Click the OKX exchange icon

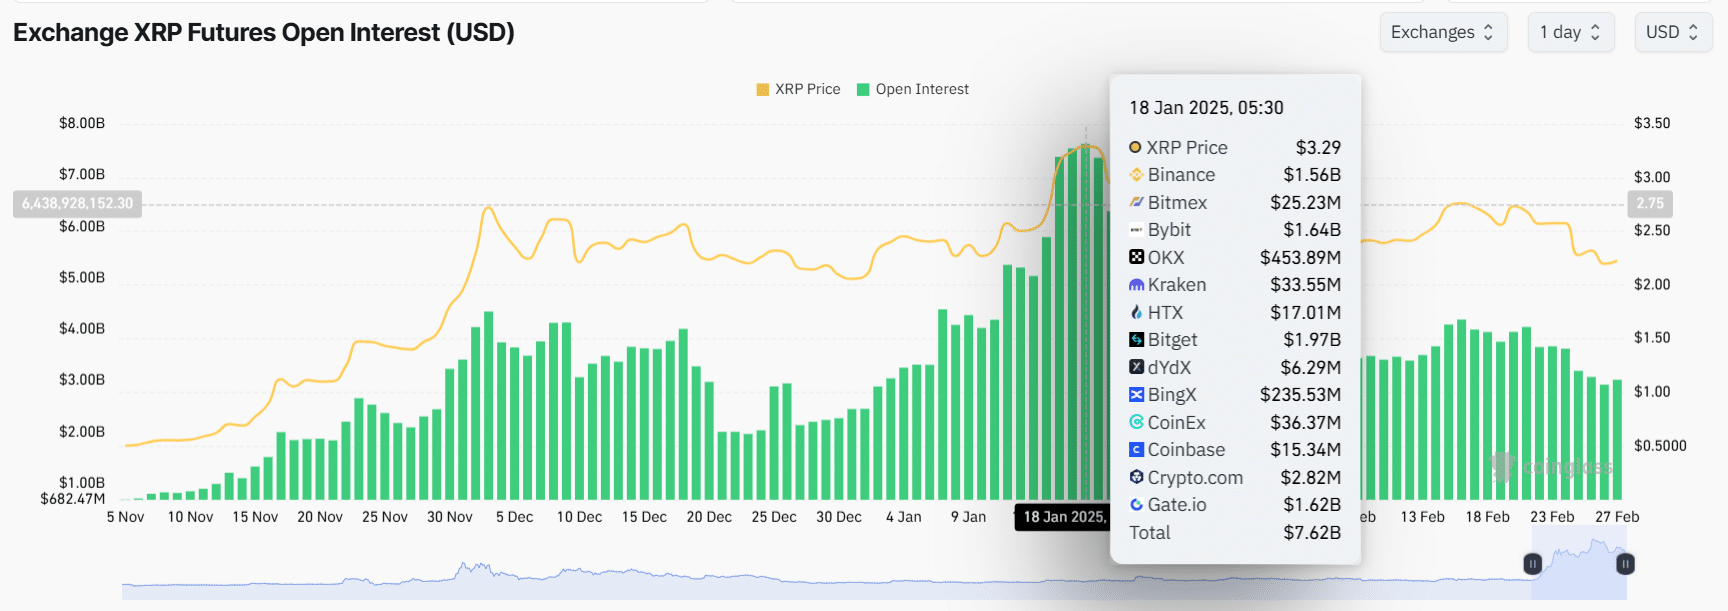point(1136,257)
